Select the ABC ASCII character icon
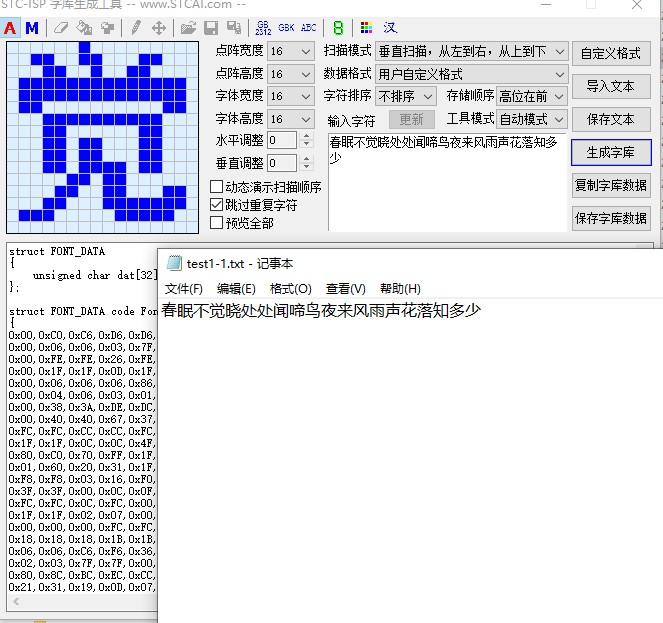Viewport: 663px width, 623px height. point(309,28)
